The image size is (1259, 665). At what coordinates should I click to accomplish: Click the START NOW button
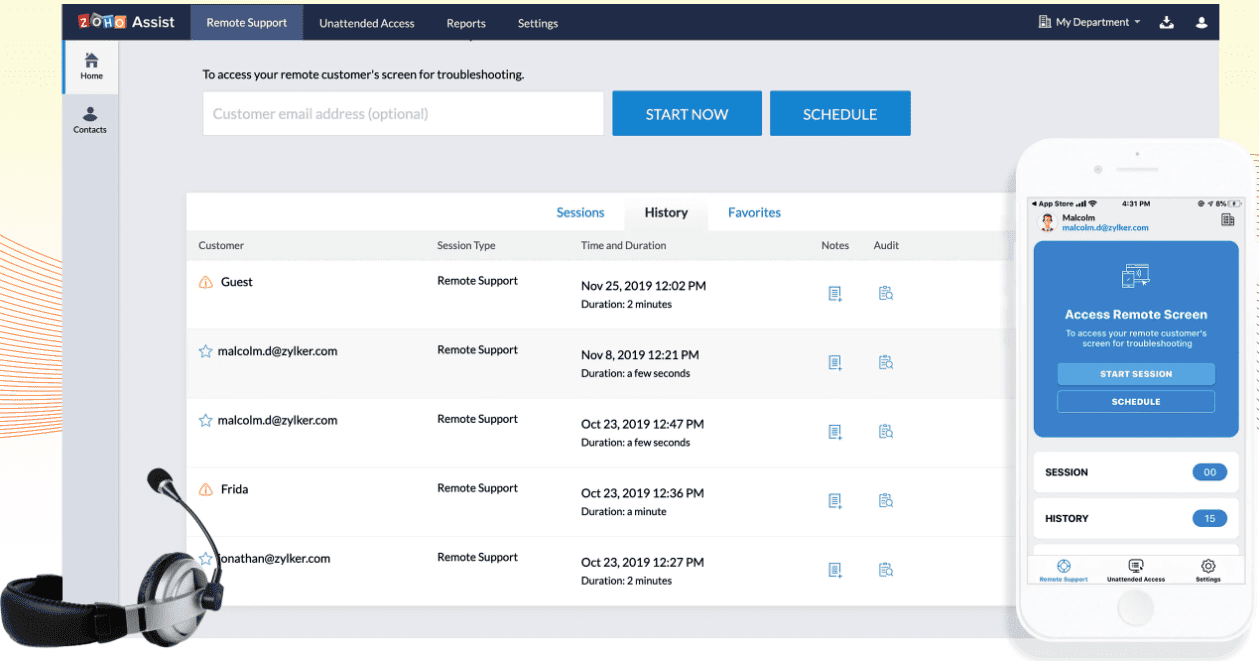(x=687, y=114)
